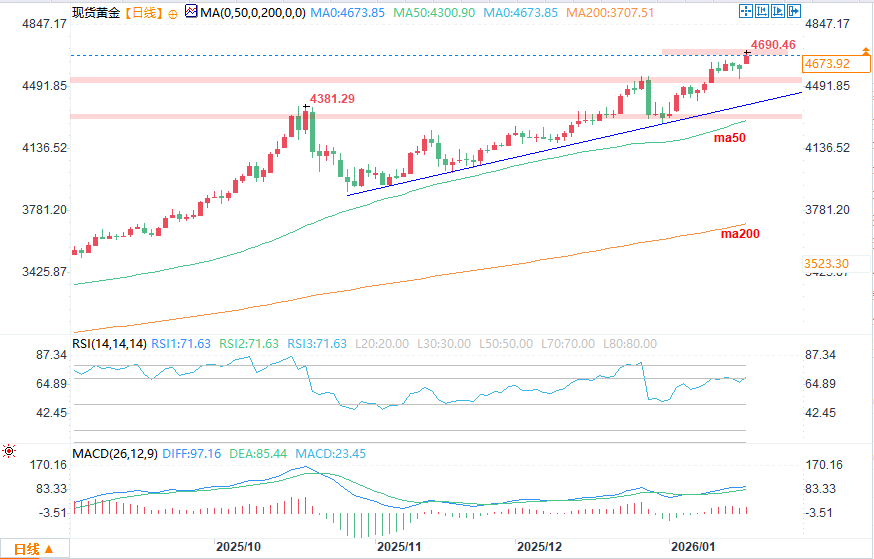Click the DEA:85.44 value

(258, 454)
